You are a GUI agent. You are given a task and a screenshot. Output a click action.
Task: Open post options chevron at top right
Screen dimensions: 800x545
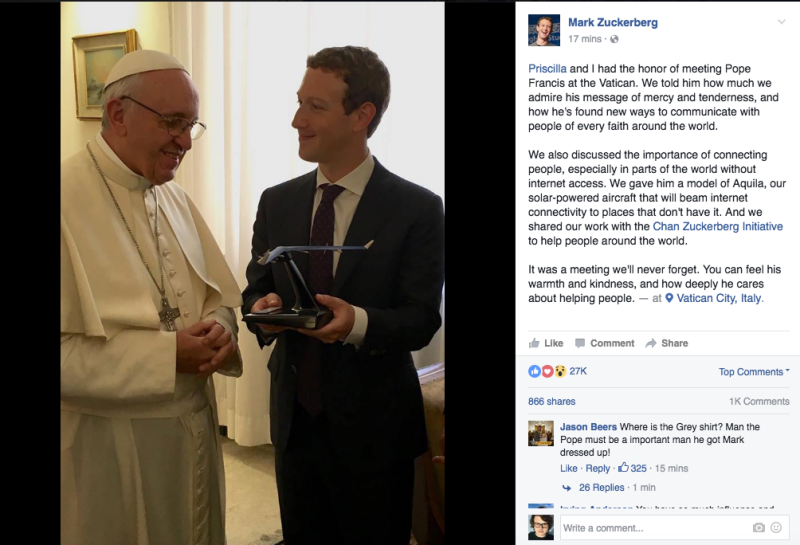point(781,22)
